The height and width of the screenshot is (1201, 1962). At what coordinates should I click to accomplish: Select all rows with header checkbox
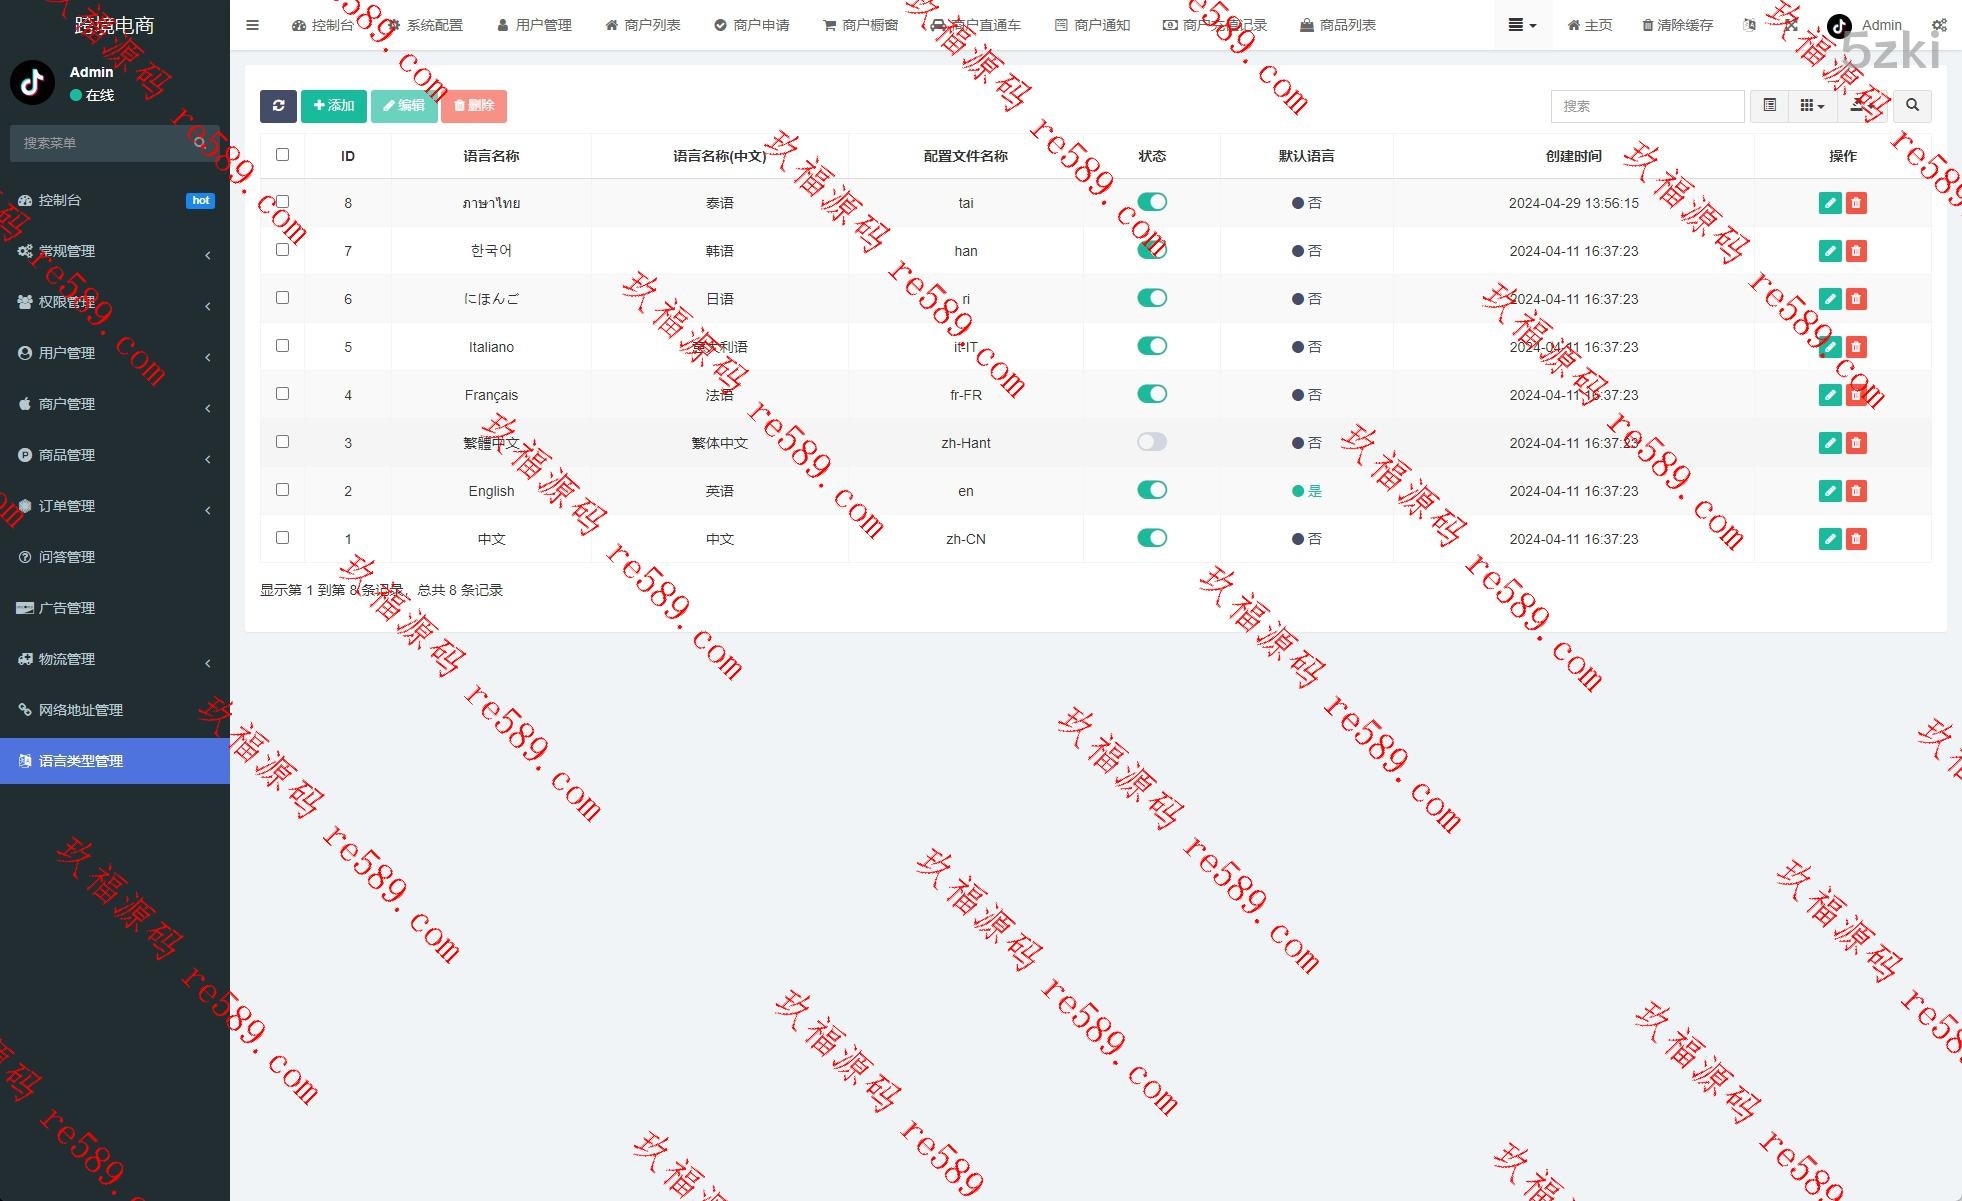click(x=282, y=155)
